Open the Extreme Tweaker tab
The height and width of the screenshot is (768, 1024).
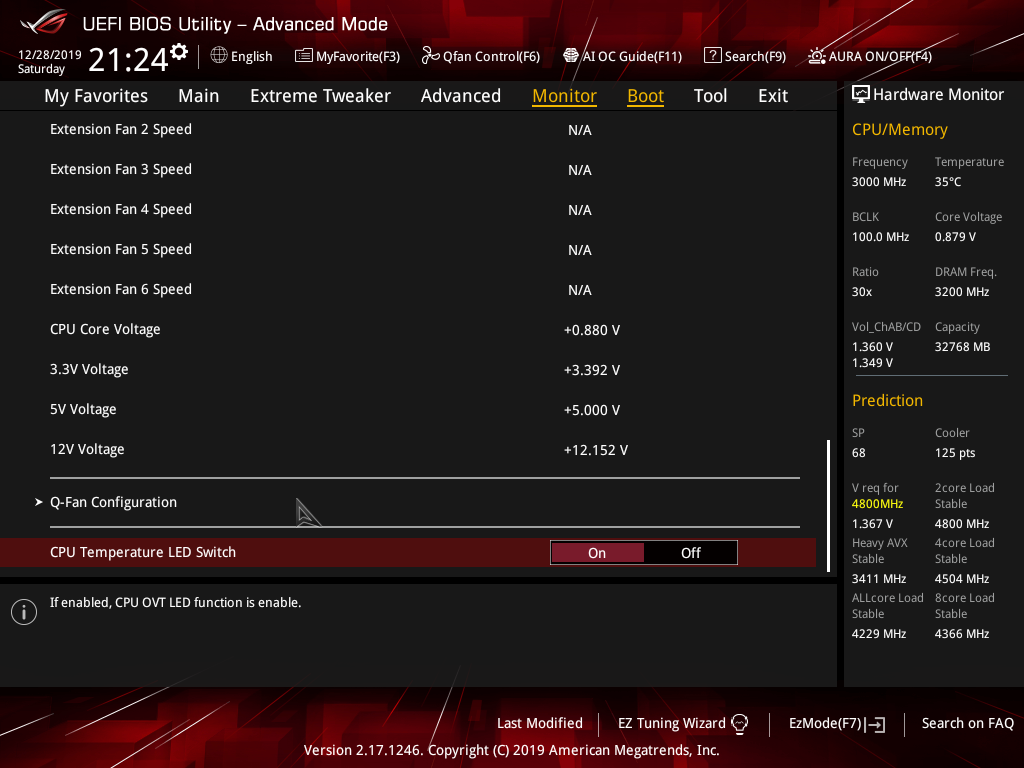pyautogui.click(x=320, y=96)
